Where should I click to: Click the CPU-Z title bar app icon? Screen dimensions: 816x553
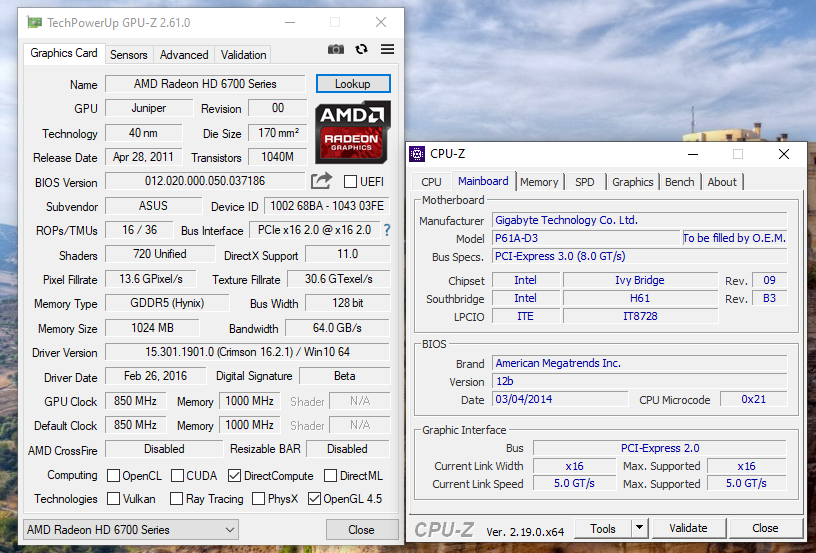click(x=417, y=154)
